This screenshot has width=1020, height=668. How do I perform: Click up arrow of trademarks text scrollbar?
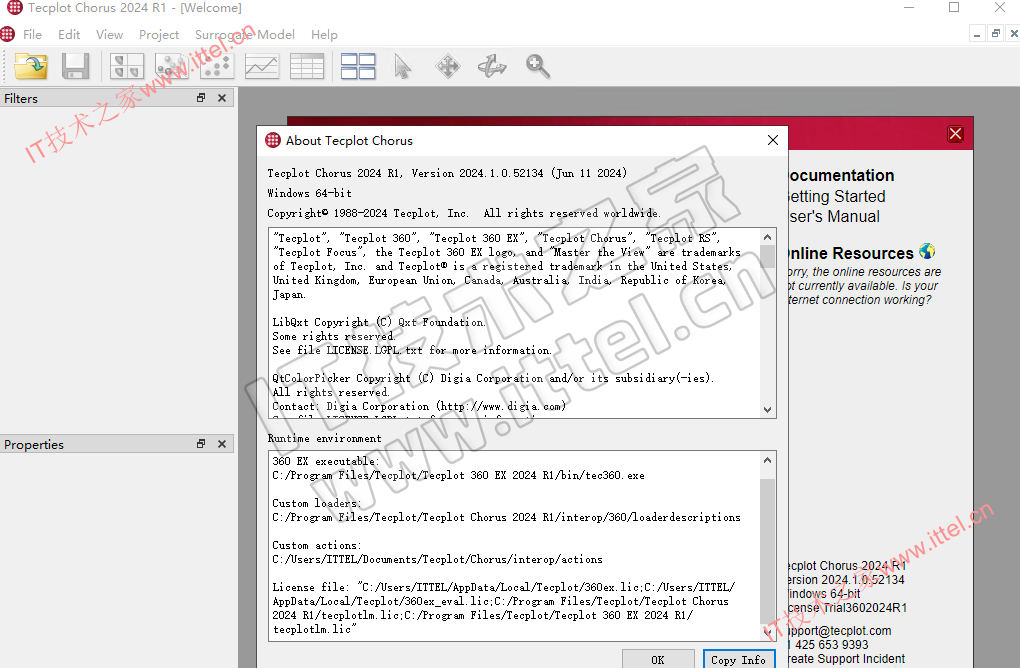click(x=768, y=237)
